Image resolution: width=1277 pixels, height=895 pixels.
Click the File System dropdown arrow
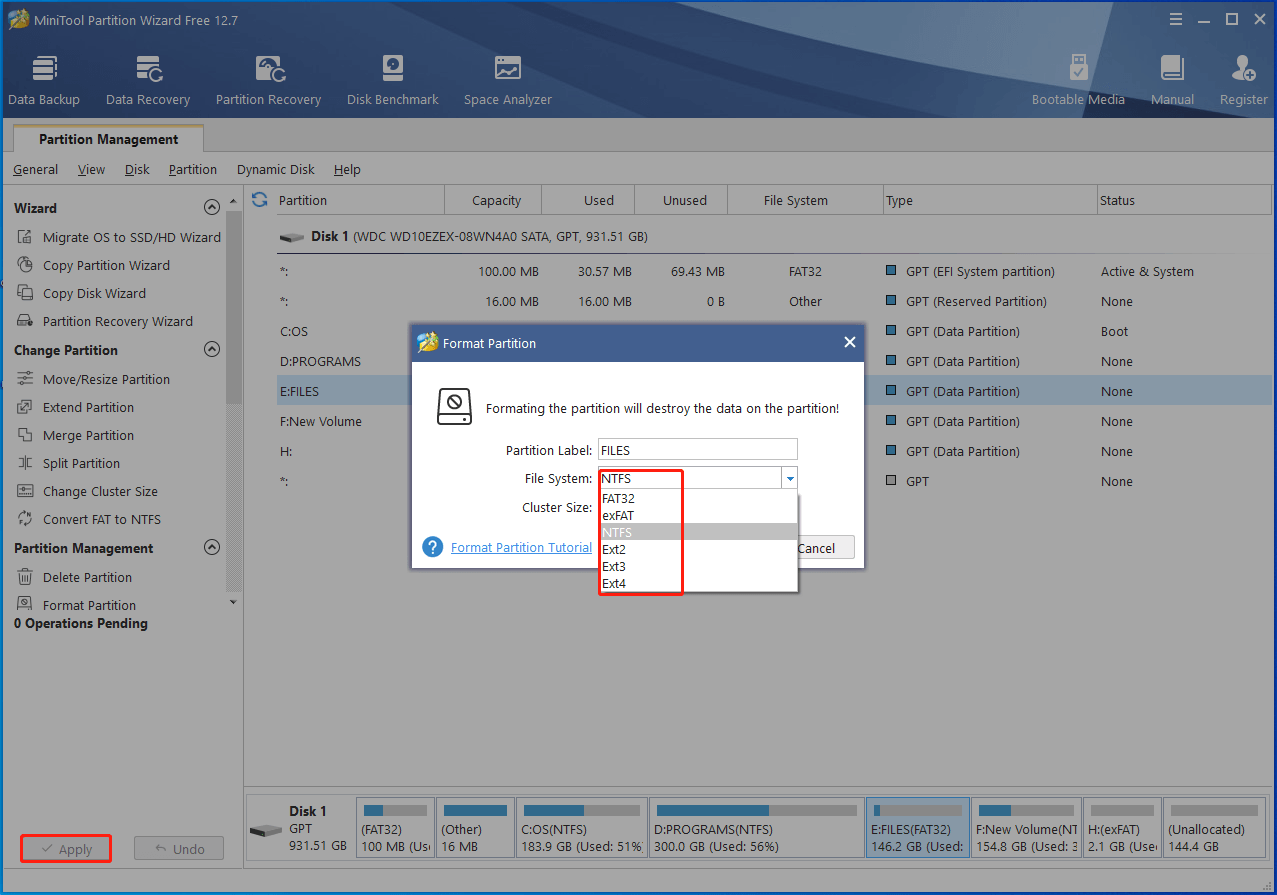(790, 478)
